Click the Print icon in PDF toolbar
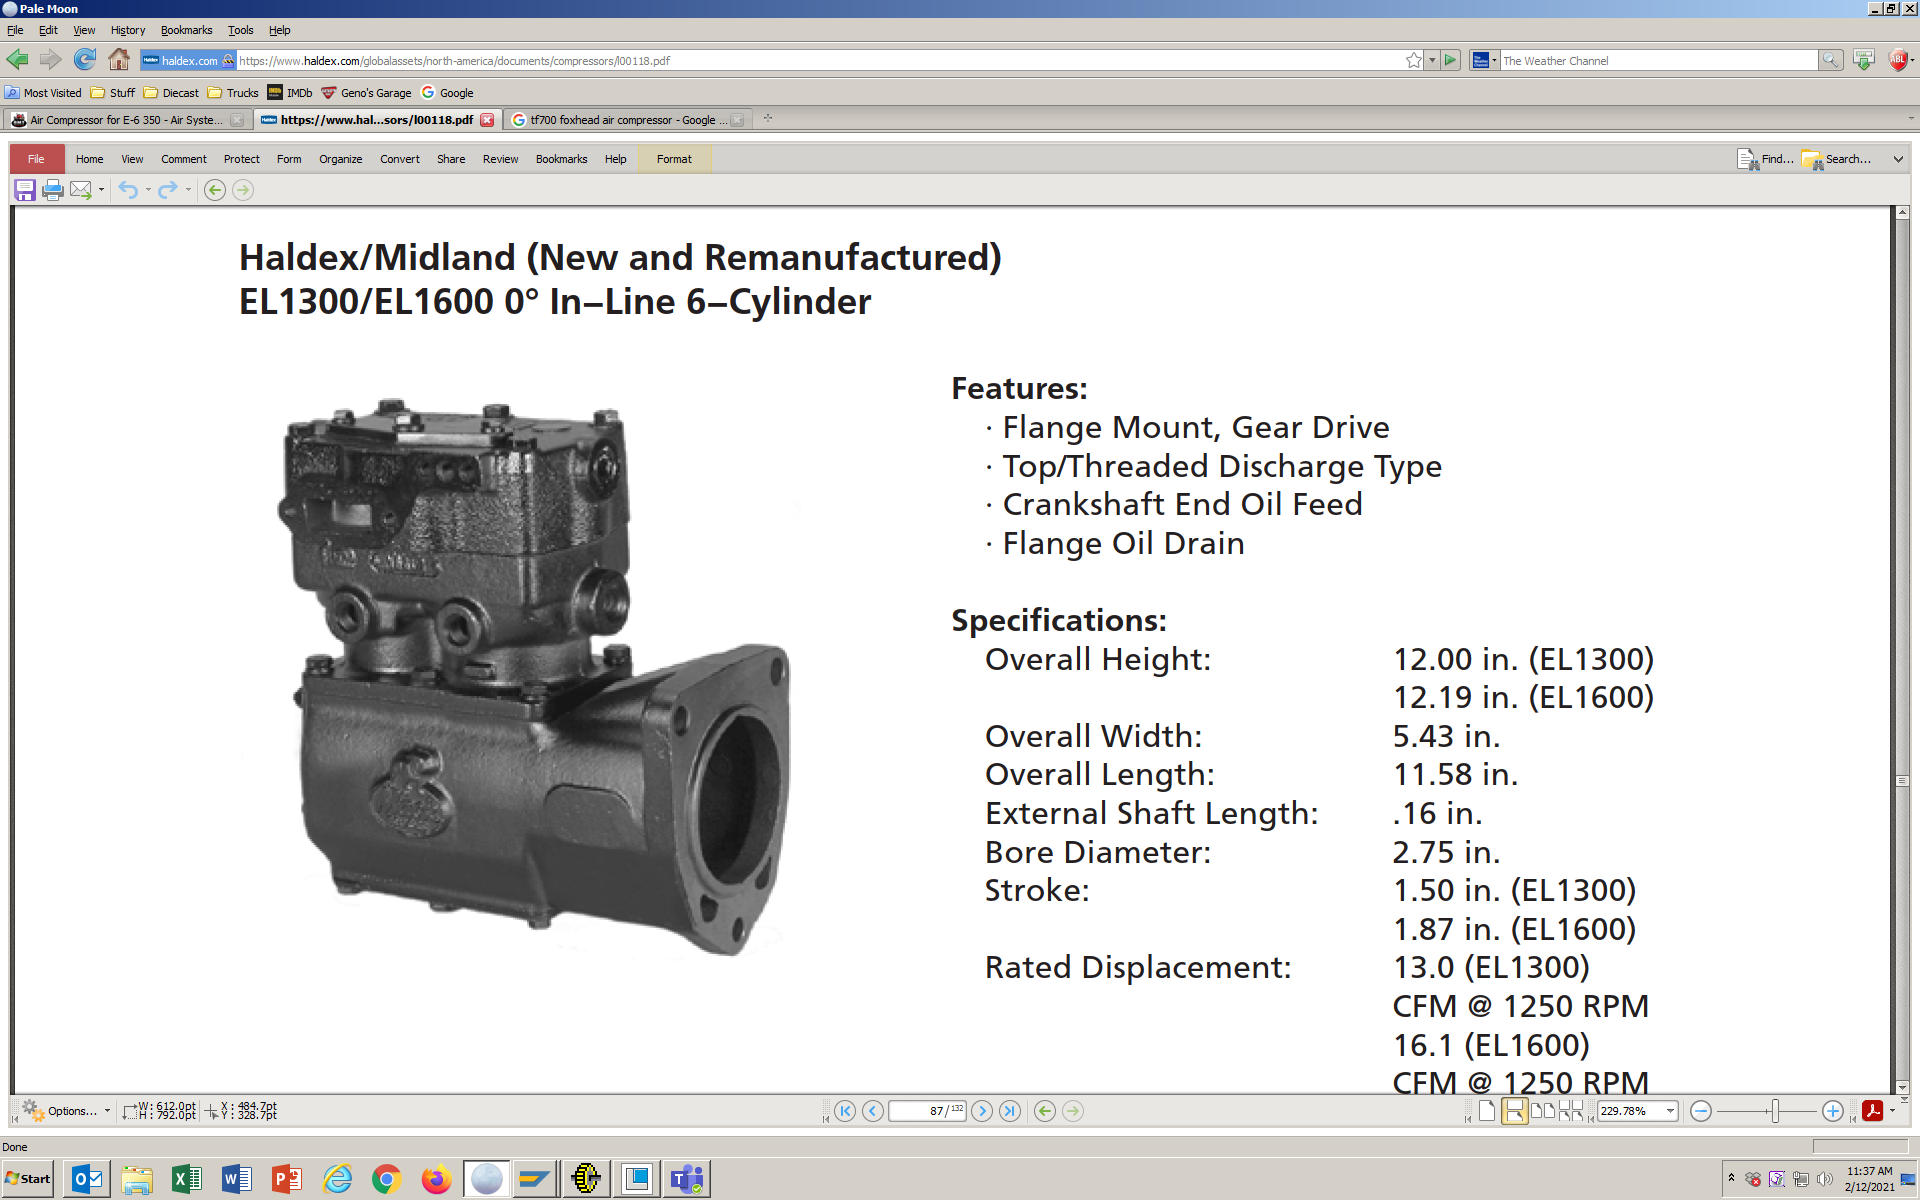This screenshot has width=1920, height=1200. click(x=53, y=190)
